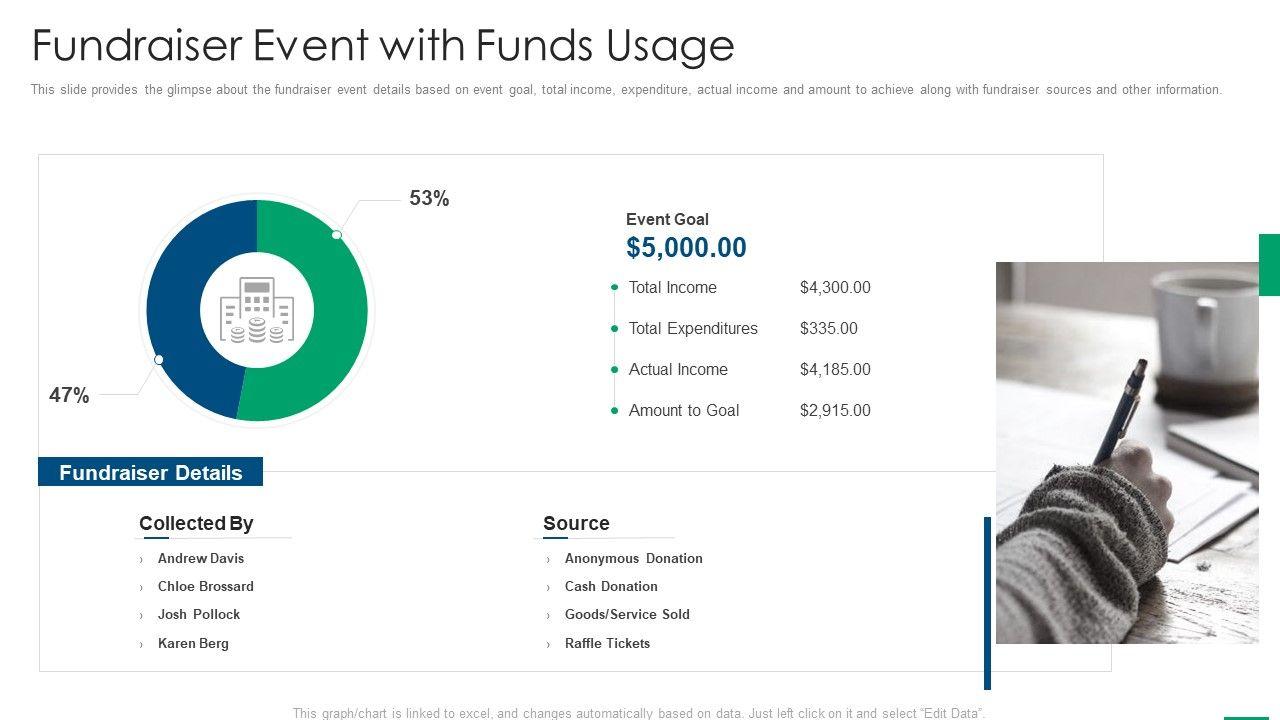Click the chevron bullet beside Raffle Tickets

548,645
